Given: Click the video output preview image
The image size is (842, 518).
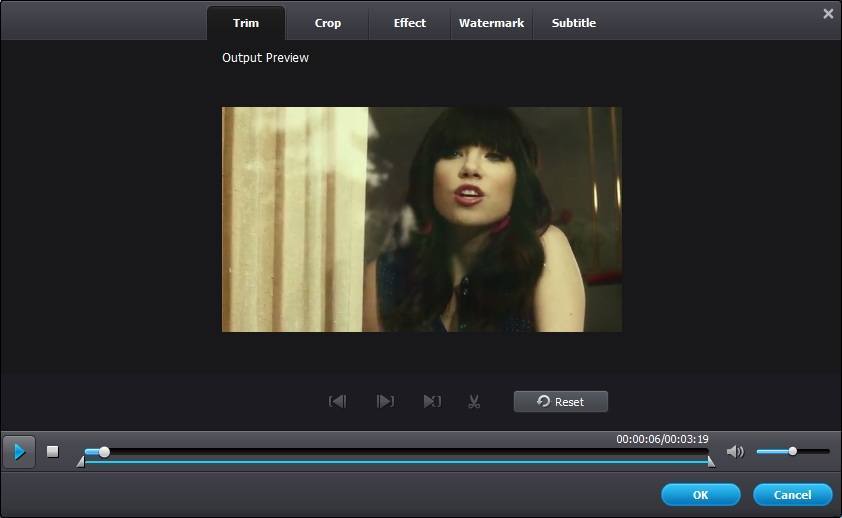Looking at the screenshot, I should pos(422,220).
